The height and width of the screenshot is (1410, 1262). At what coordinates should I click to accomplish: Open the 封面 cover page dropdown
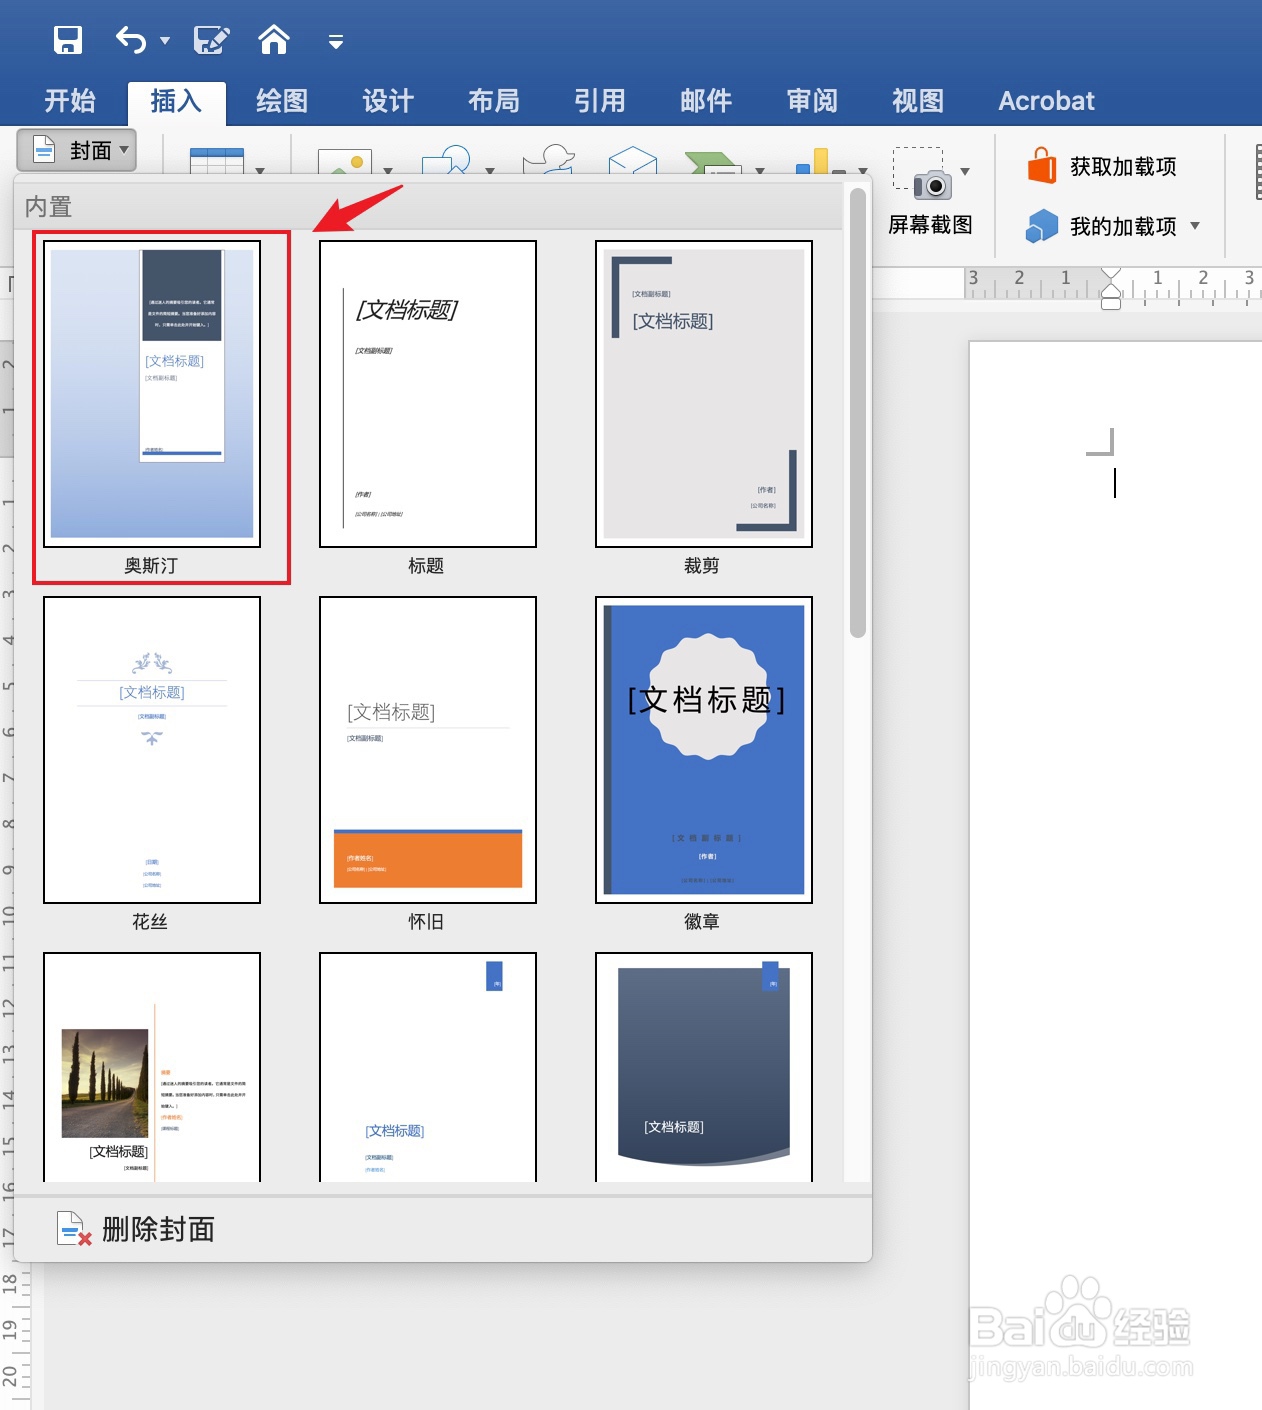coord(76,150)
